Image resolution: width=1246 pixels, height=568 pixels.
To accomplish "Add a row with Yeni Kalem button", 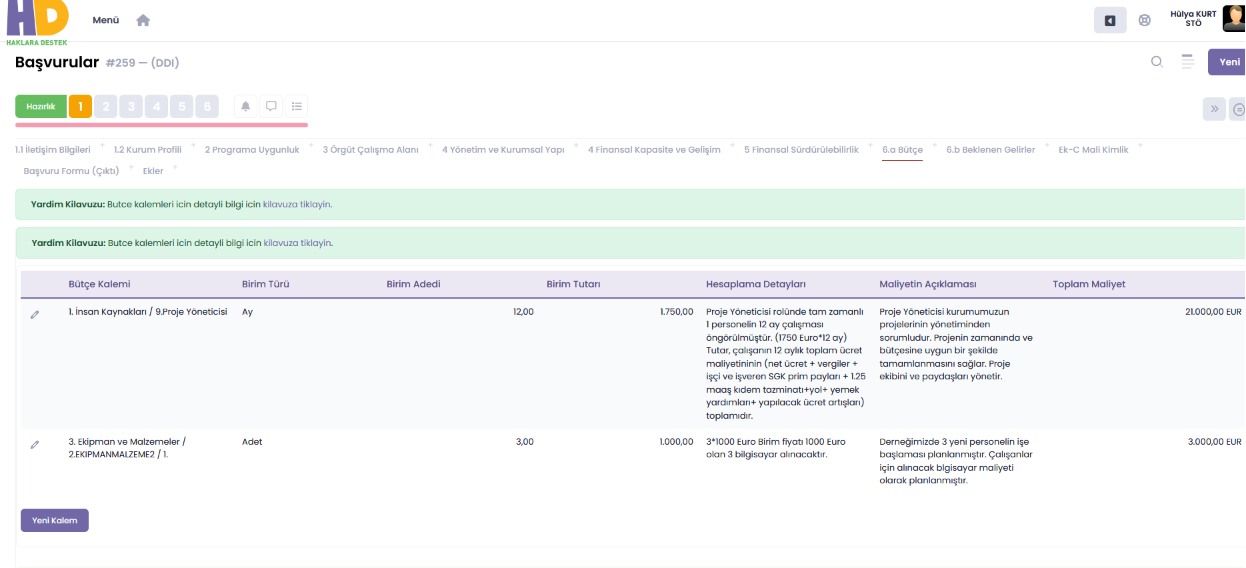I will 55,520.
